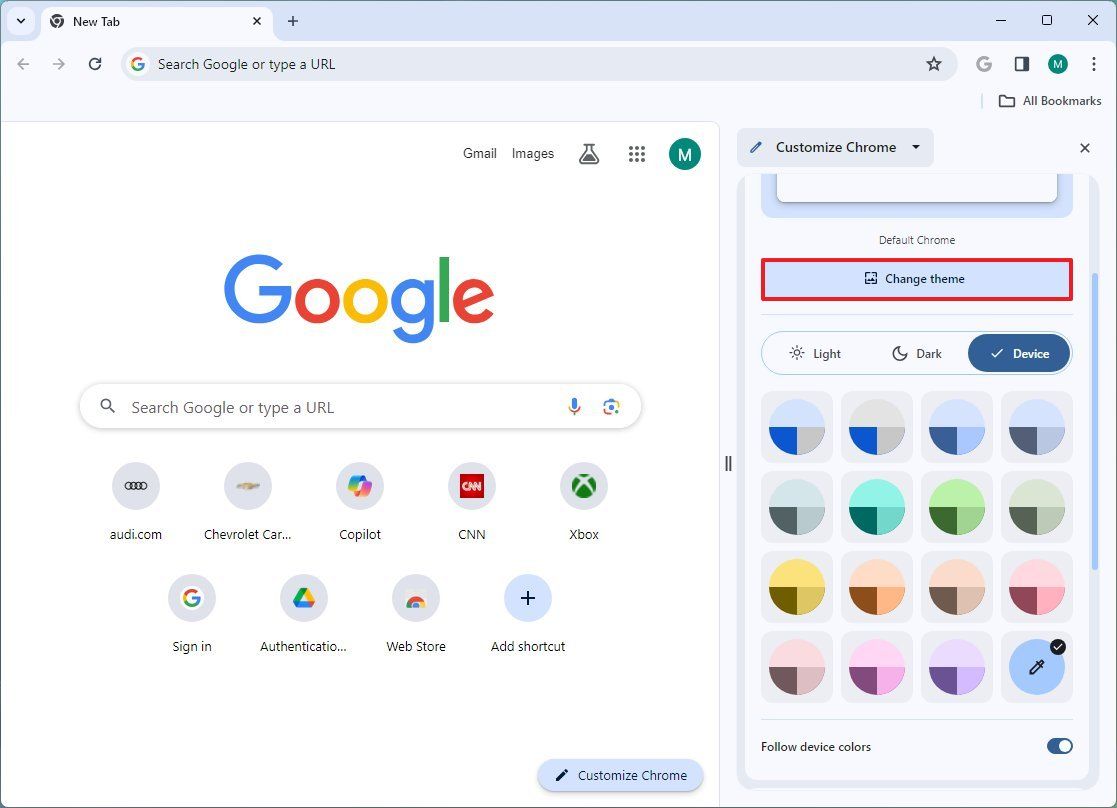
Task: Open the Chrome side panel icon
Action: 1021,63
